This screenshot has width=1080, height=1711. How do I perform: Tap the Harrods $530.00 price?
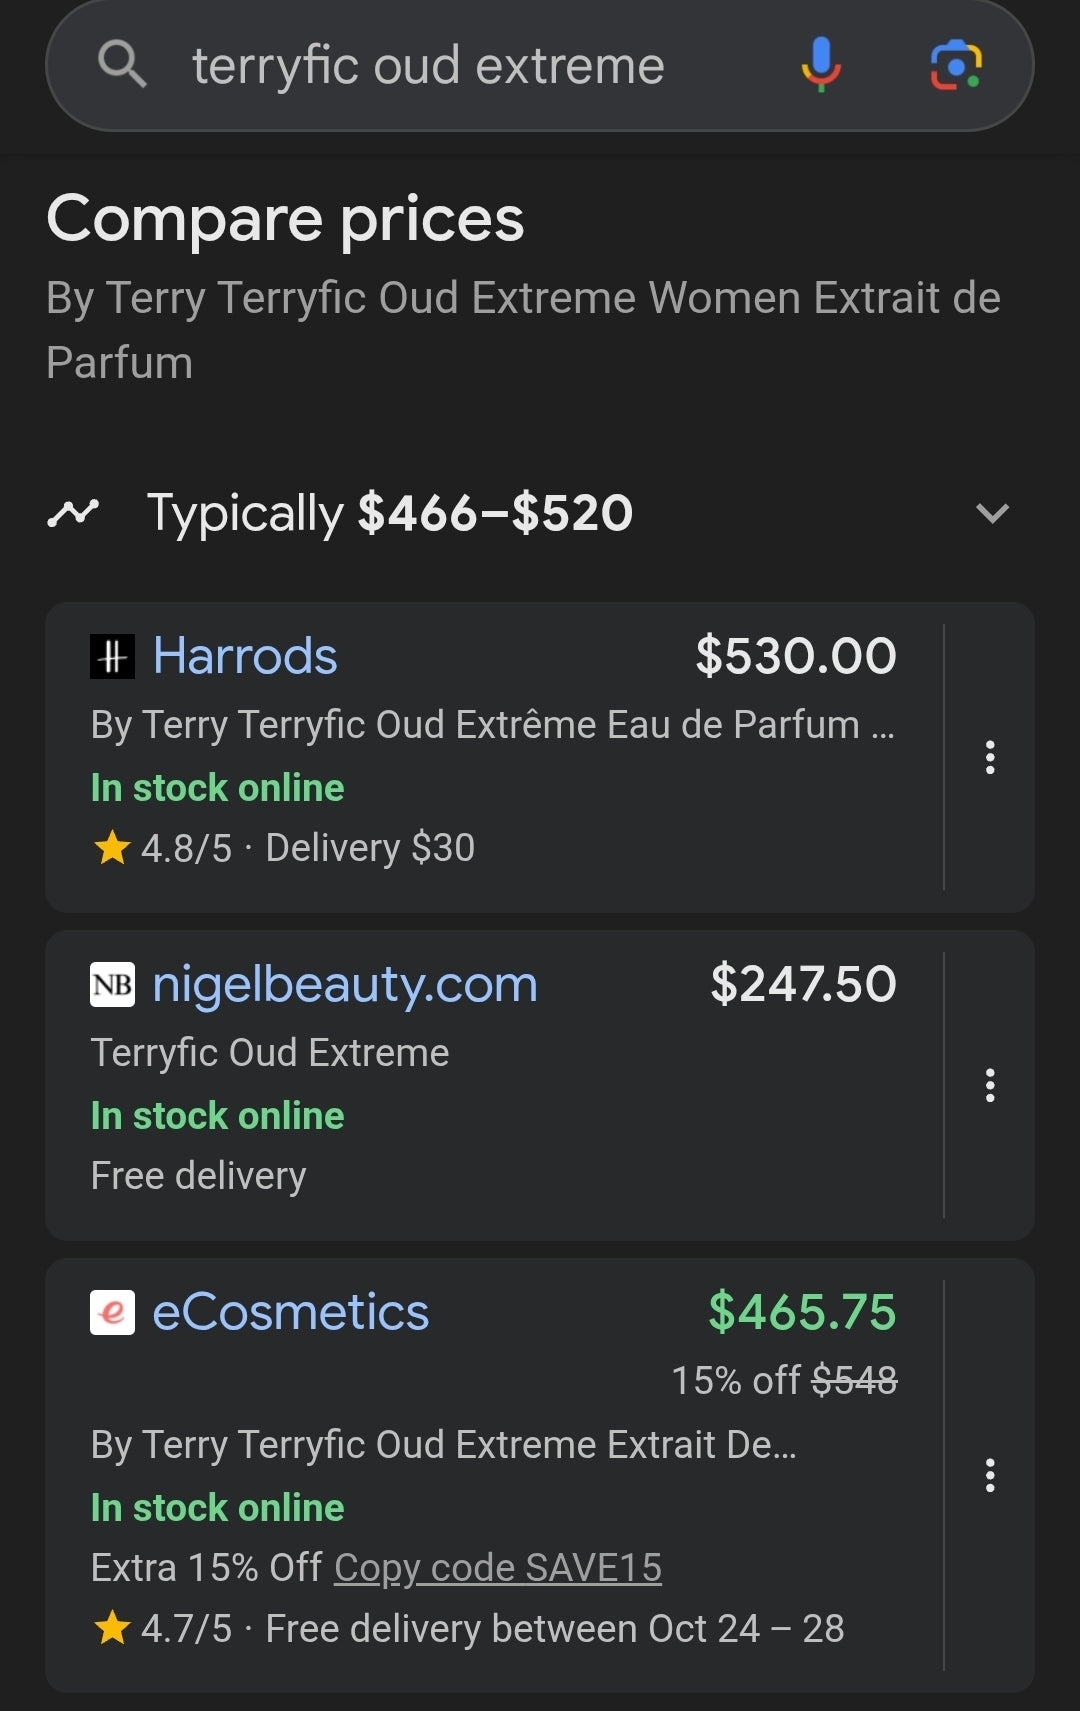pos(796,656)
